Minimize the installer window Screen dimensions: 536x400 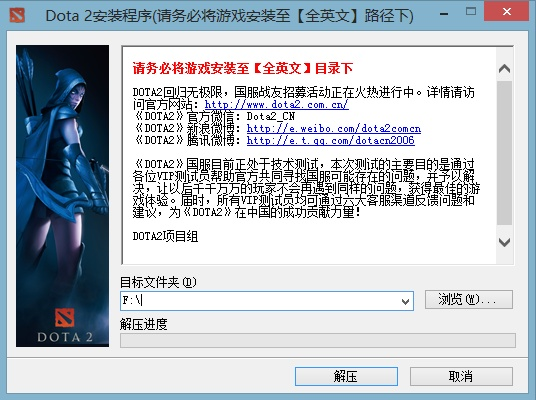444,14
